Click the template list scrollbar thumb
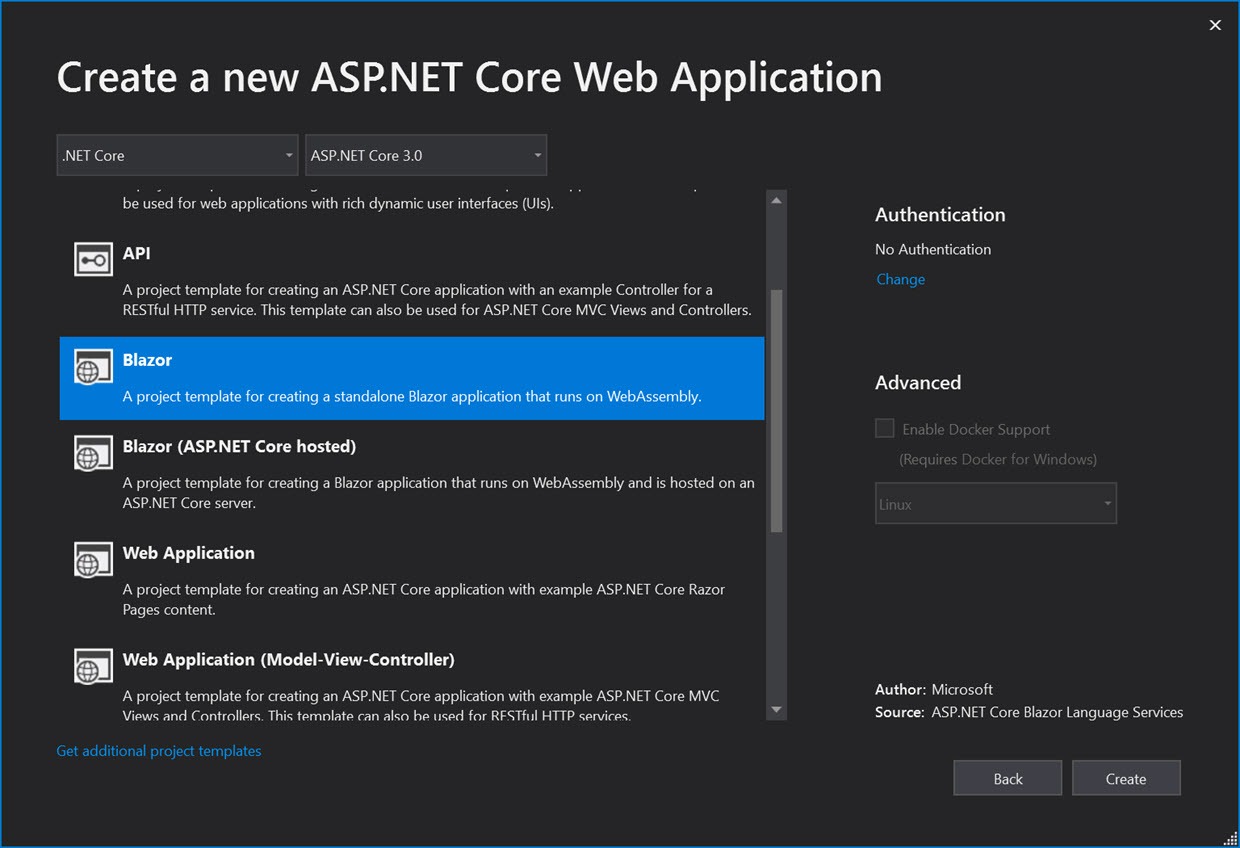Viewport: 1240px width, 848px height. pyautogui.click(x=777, y=412)
